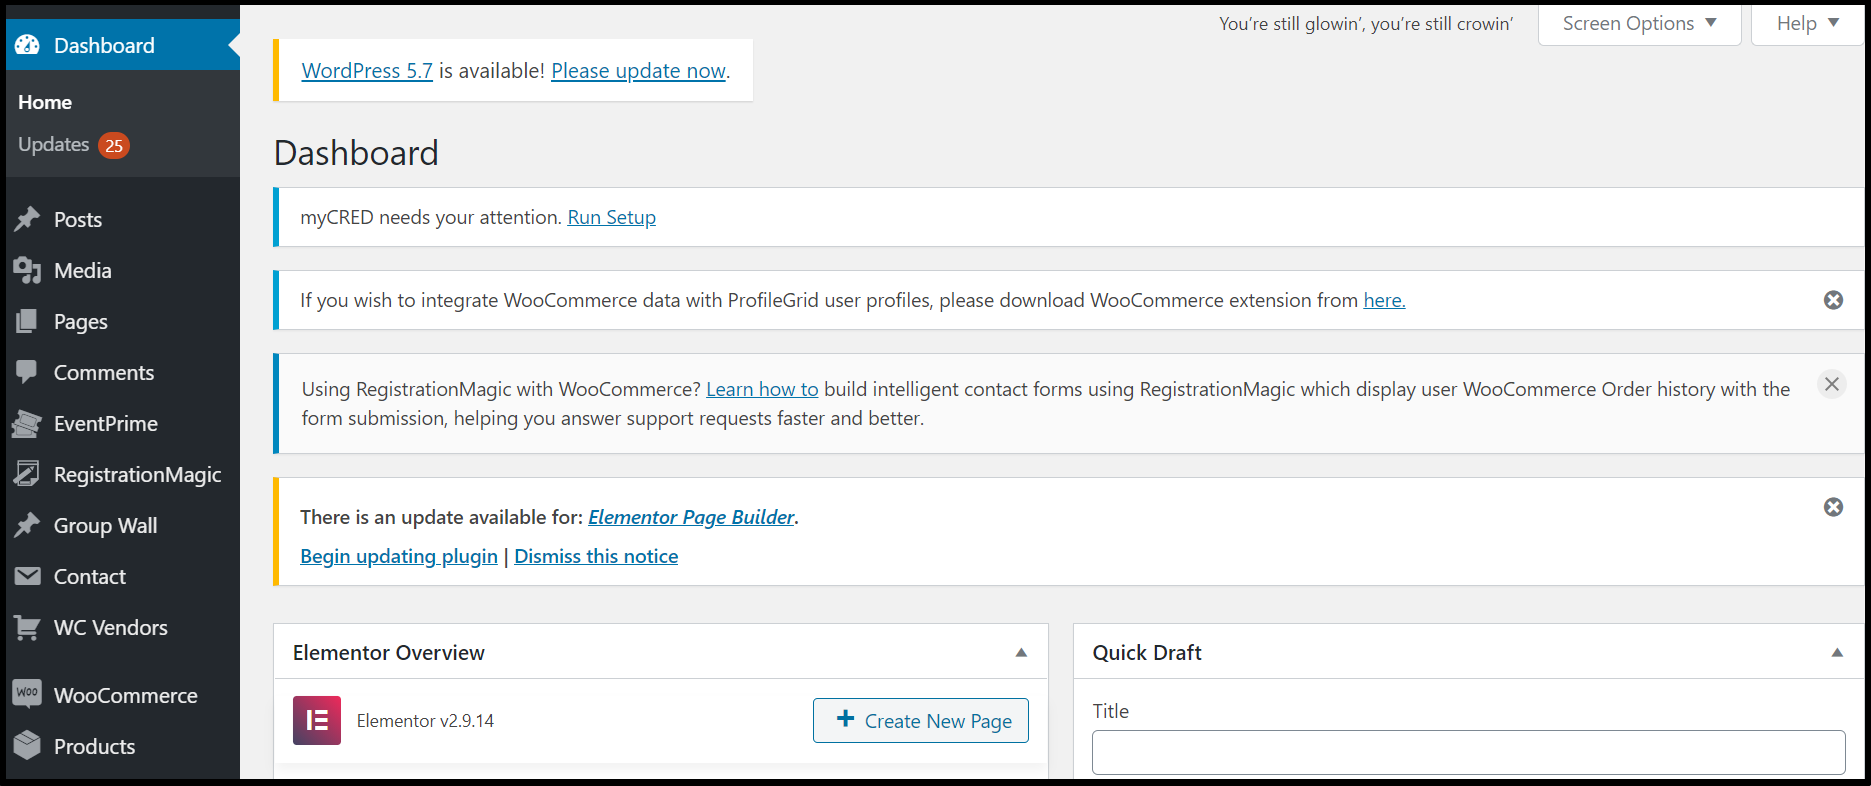1871x786 pixels.
Task: Click the Posts pushpin icon
Action: click(x=28, y=219)
